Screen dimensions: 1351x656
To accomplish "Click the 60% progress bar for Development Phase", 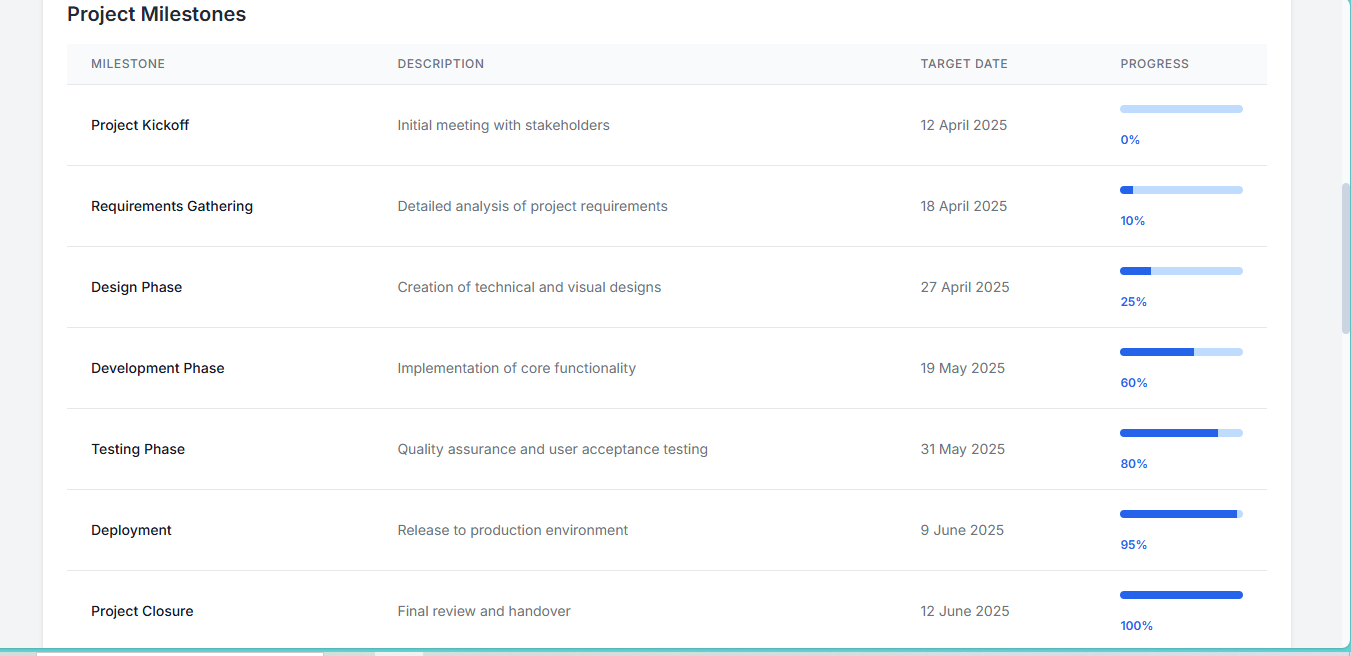I will 1181,352.
